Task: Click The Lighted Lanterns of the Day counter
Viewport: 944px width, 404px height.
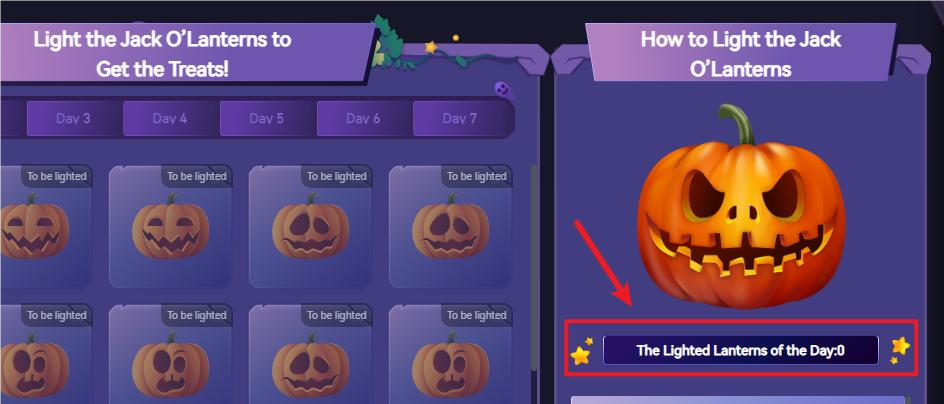Action: point(741,350)
